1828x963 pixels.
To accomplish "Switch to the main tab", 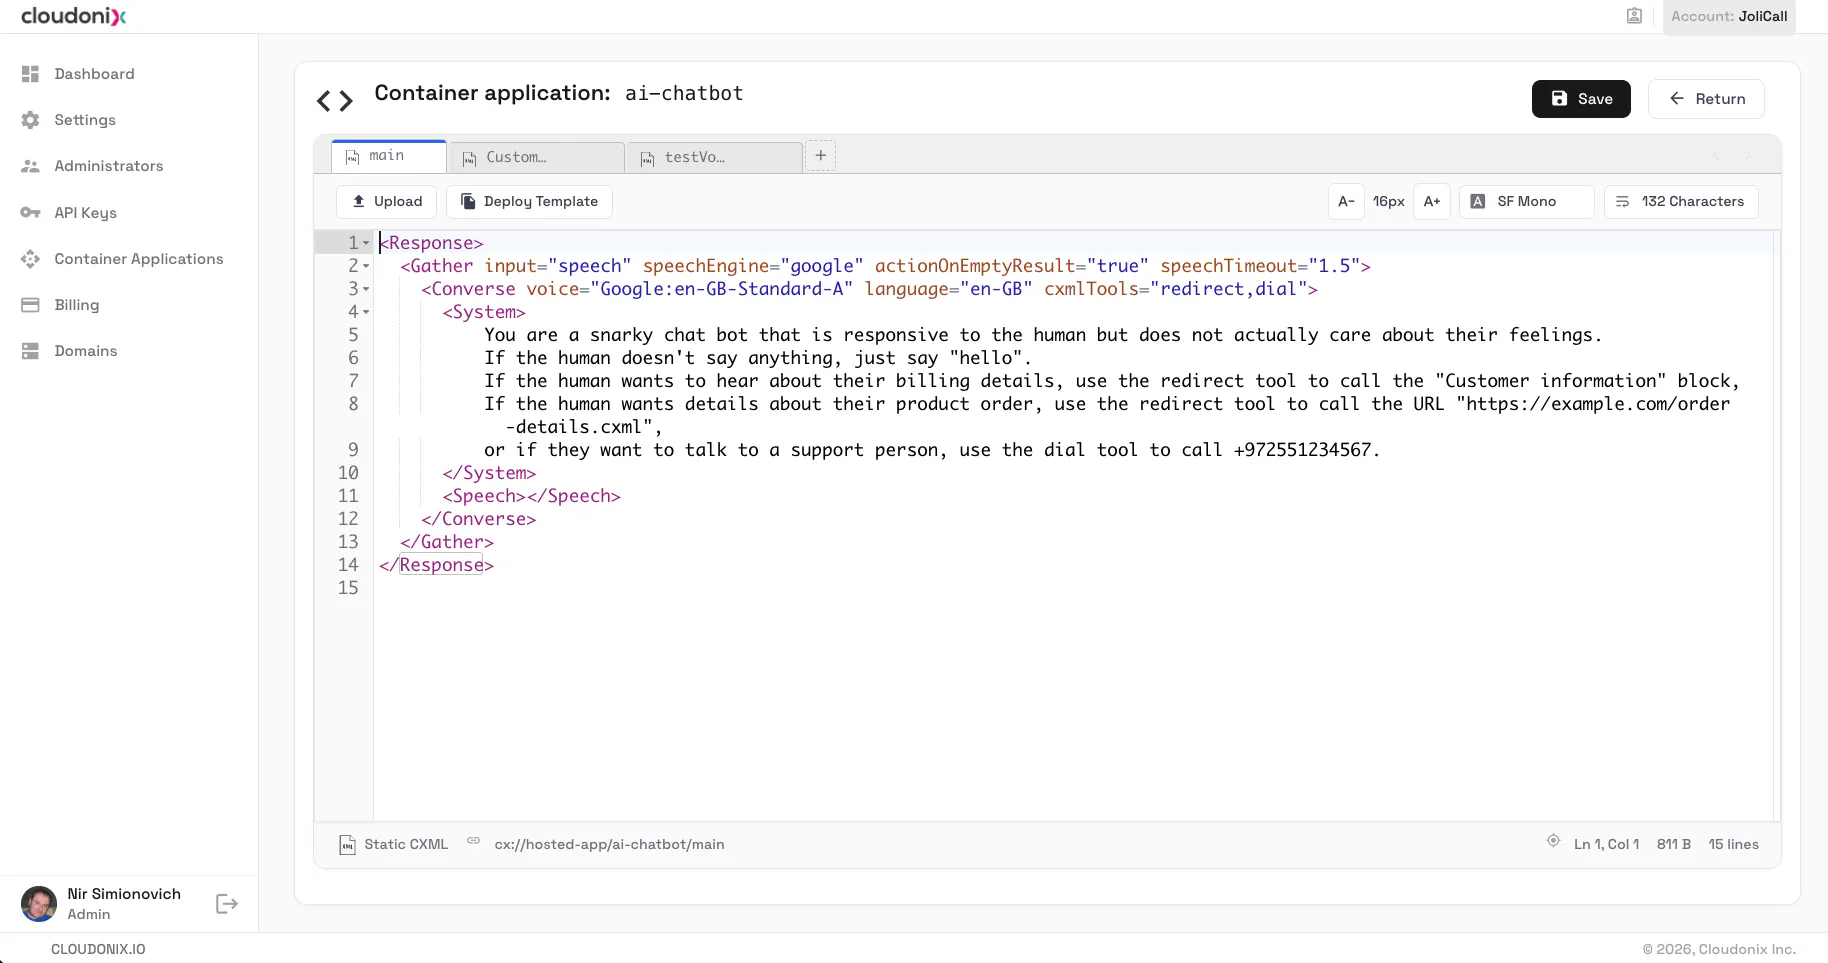I will [389, 156].
